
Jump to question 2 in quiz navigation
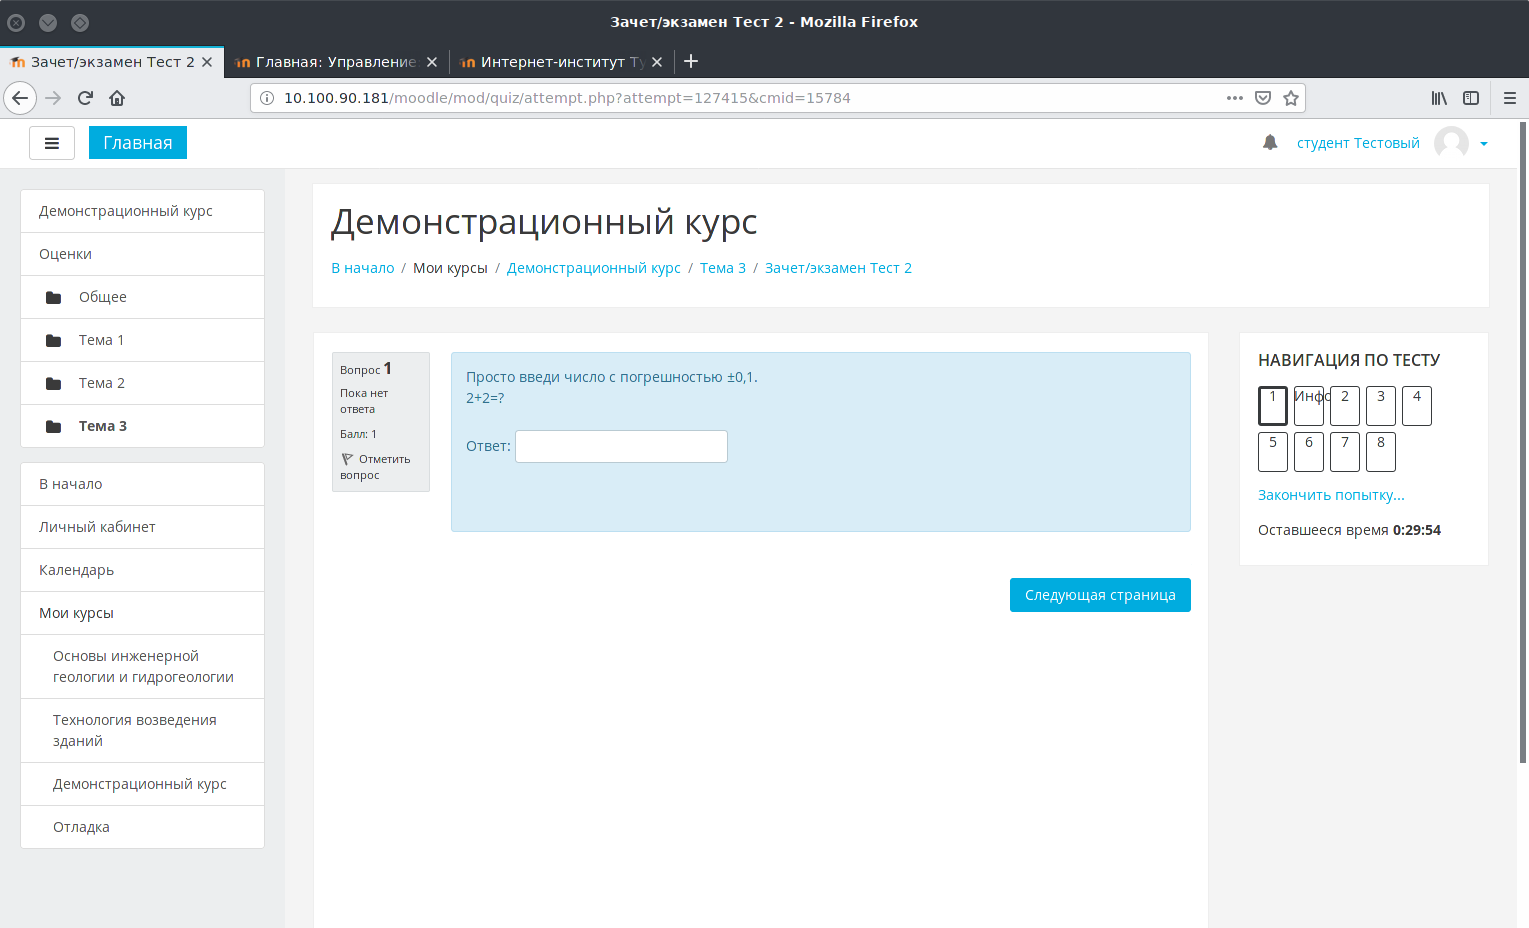pos(1345,406)
